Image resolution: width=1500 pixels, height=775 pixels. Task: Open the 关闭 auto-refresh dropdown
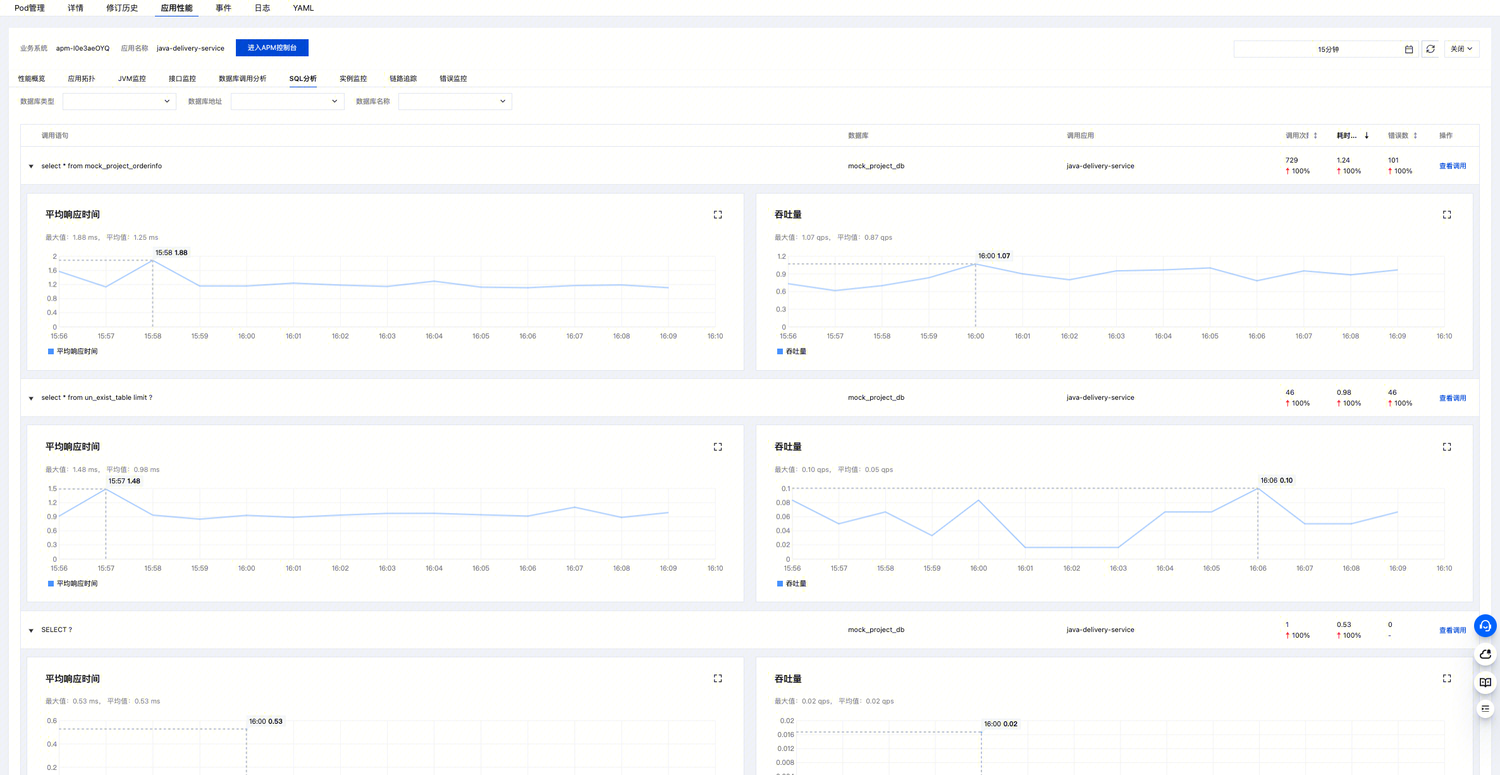[x=1461, y=49]
